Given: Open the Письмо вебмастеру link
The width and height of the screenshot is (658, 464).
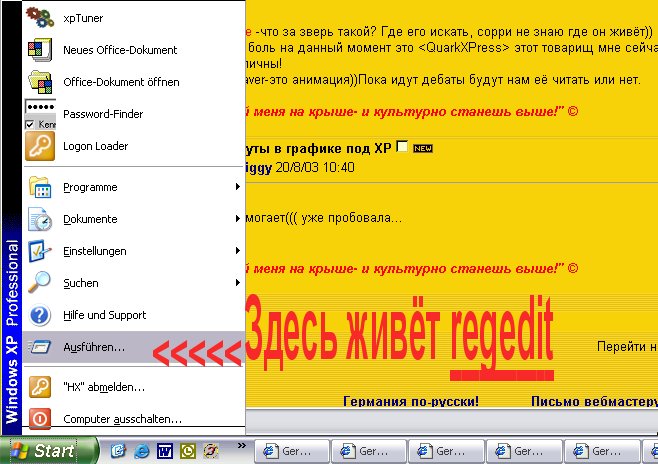Looking at the screenshot, I should click(585, 401).
